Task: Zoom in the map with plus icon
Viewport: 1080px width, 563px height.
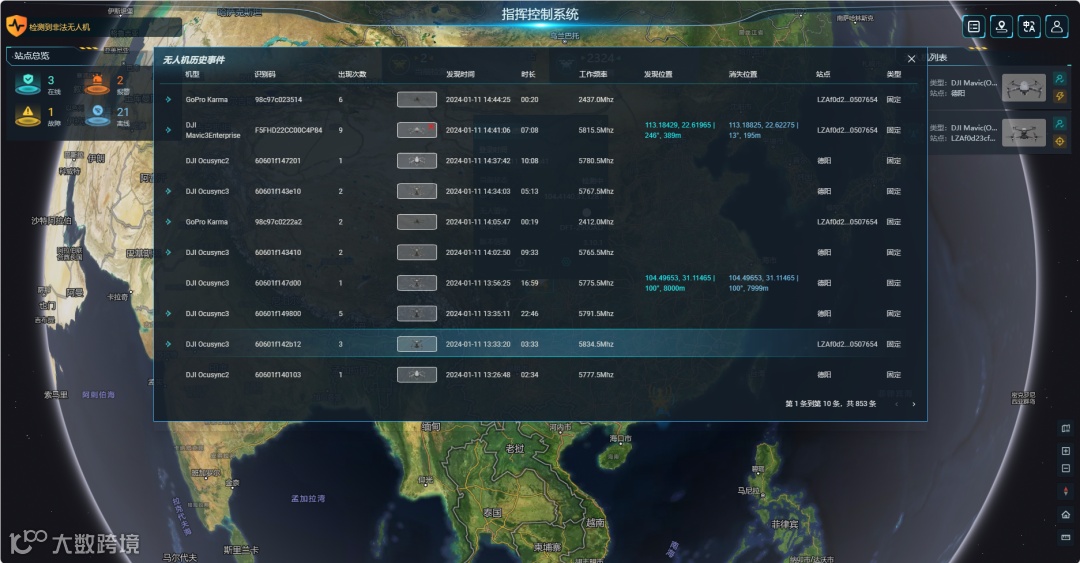Action: pos(1066,451)
